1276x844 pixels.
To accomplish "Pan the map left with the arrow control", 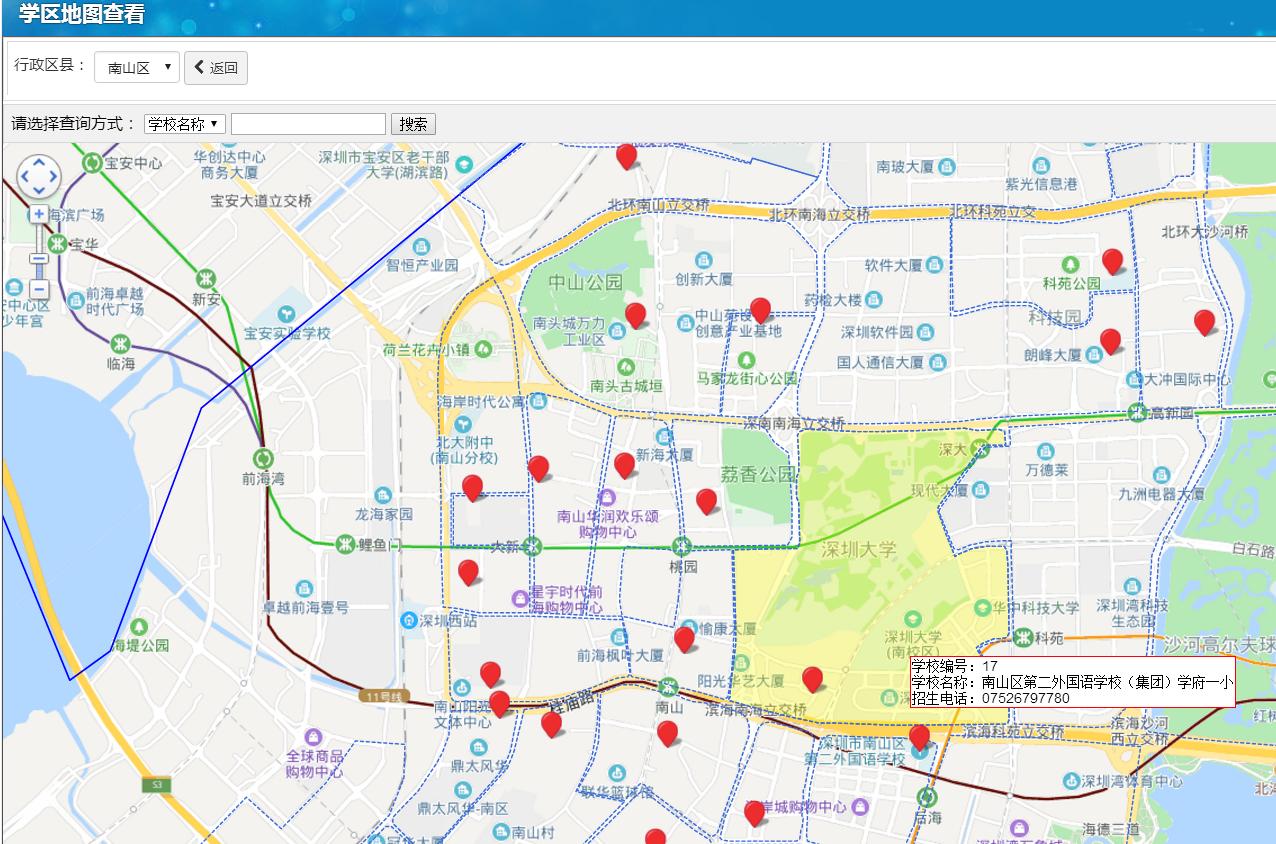I will click(x=24, y=177).
